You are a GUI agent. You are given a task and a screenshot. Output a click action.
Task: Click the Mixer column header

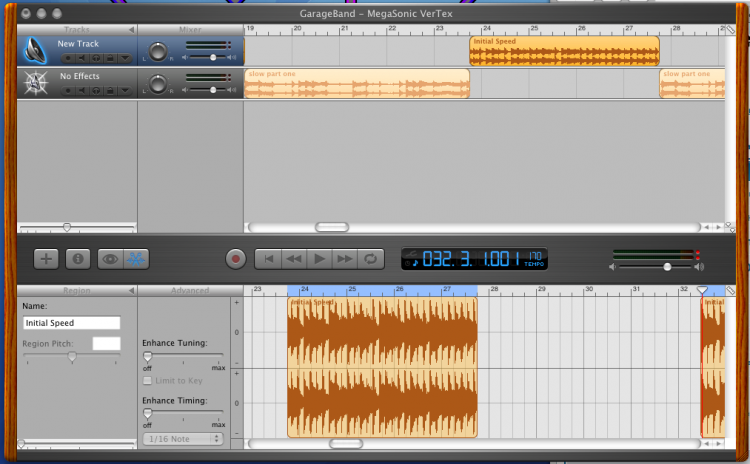coord(190,30)
